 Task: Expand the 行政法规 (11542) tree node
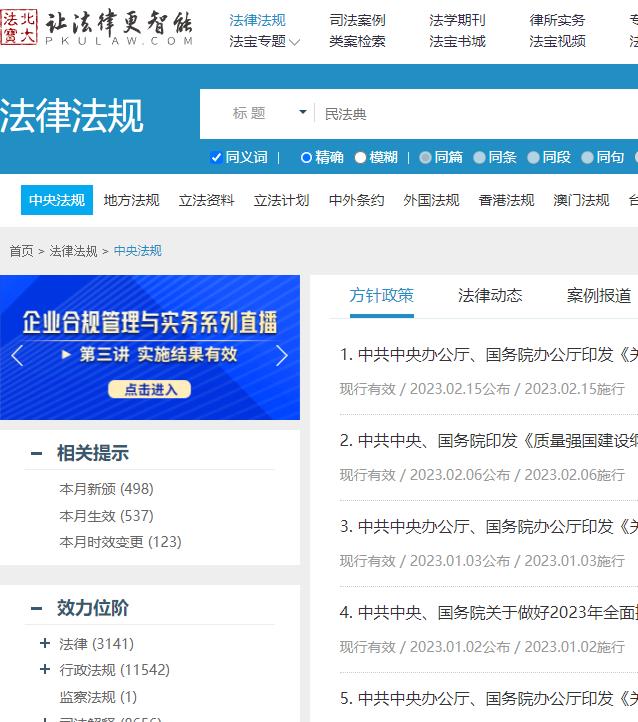(45, 670)
